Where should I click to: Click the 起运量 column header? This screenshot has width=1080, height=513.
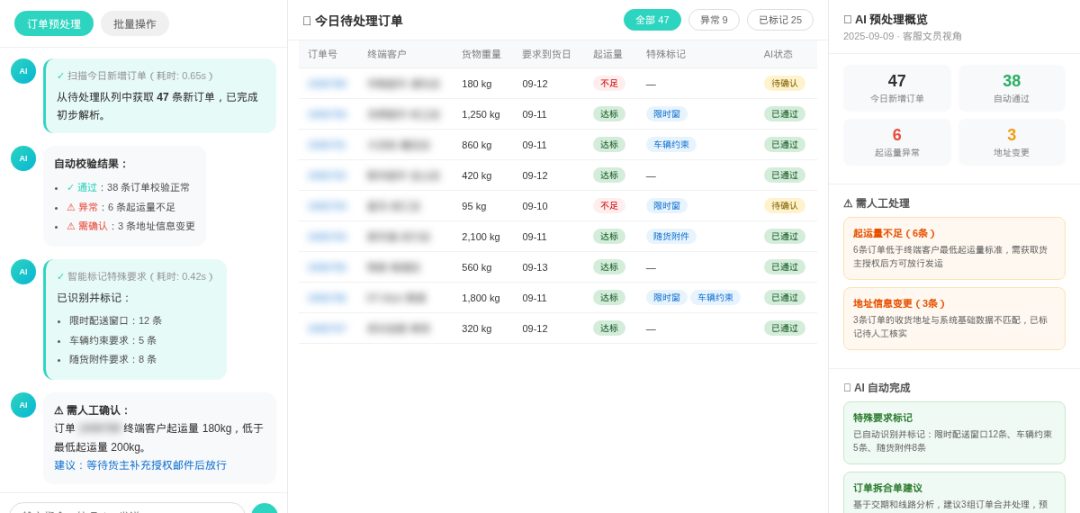pyautogui.click(x=608, y=54)
